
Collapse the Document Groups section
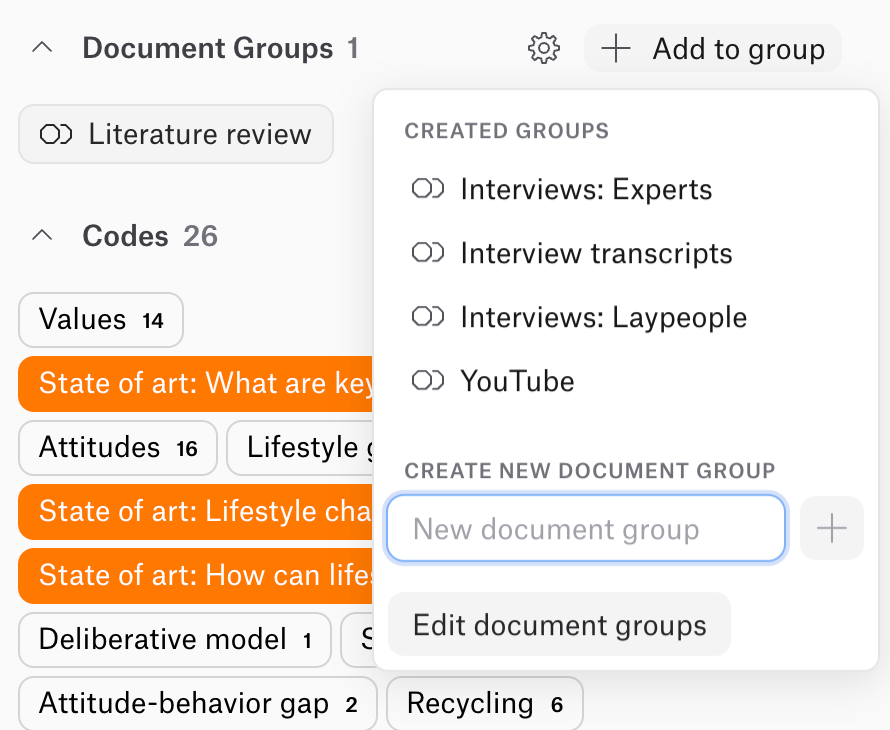click(x=41, y=47)
